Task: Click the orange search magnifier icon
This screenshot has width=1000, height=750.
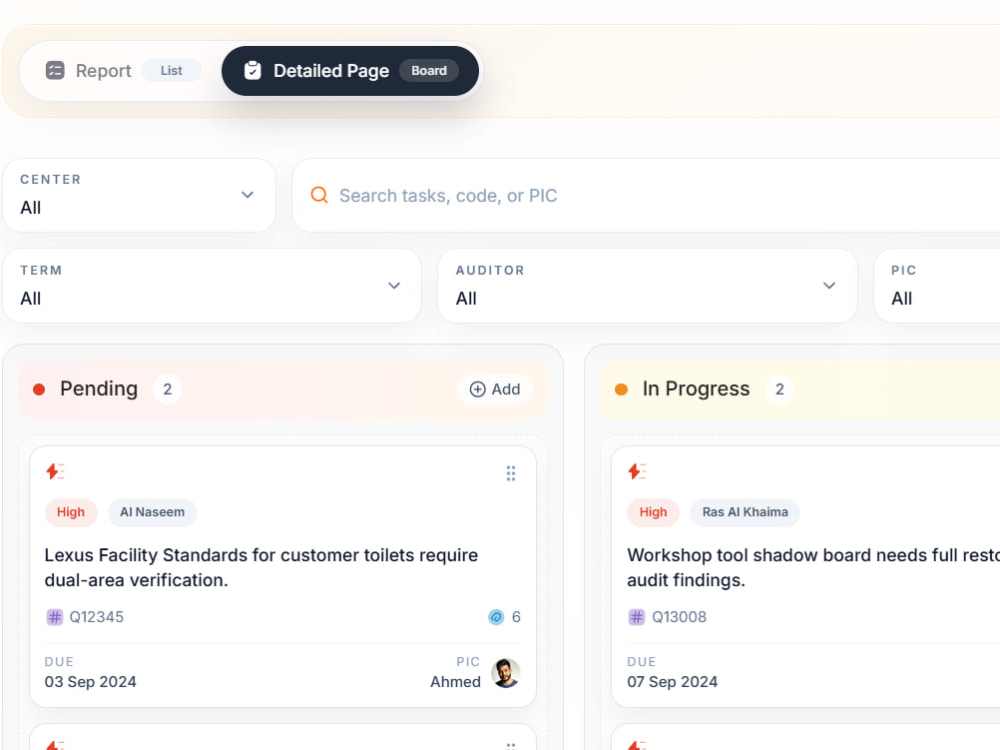Action: coord(319,195)
